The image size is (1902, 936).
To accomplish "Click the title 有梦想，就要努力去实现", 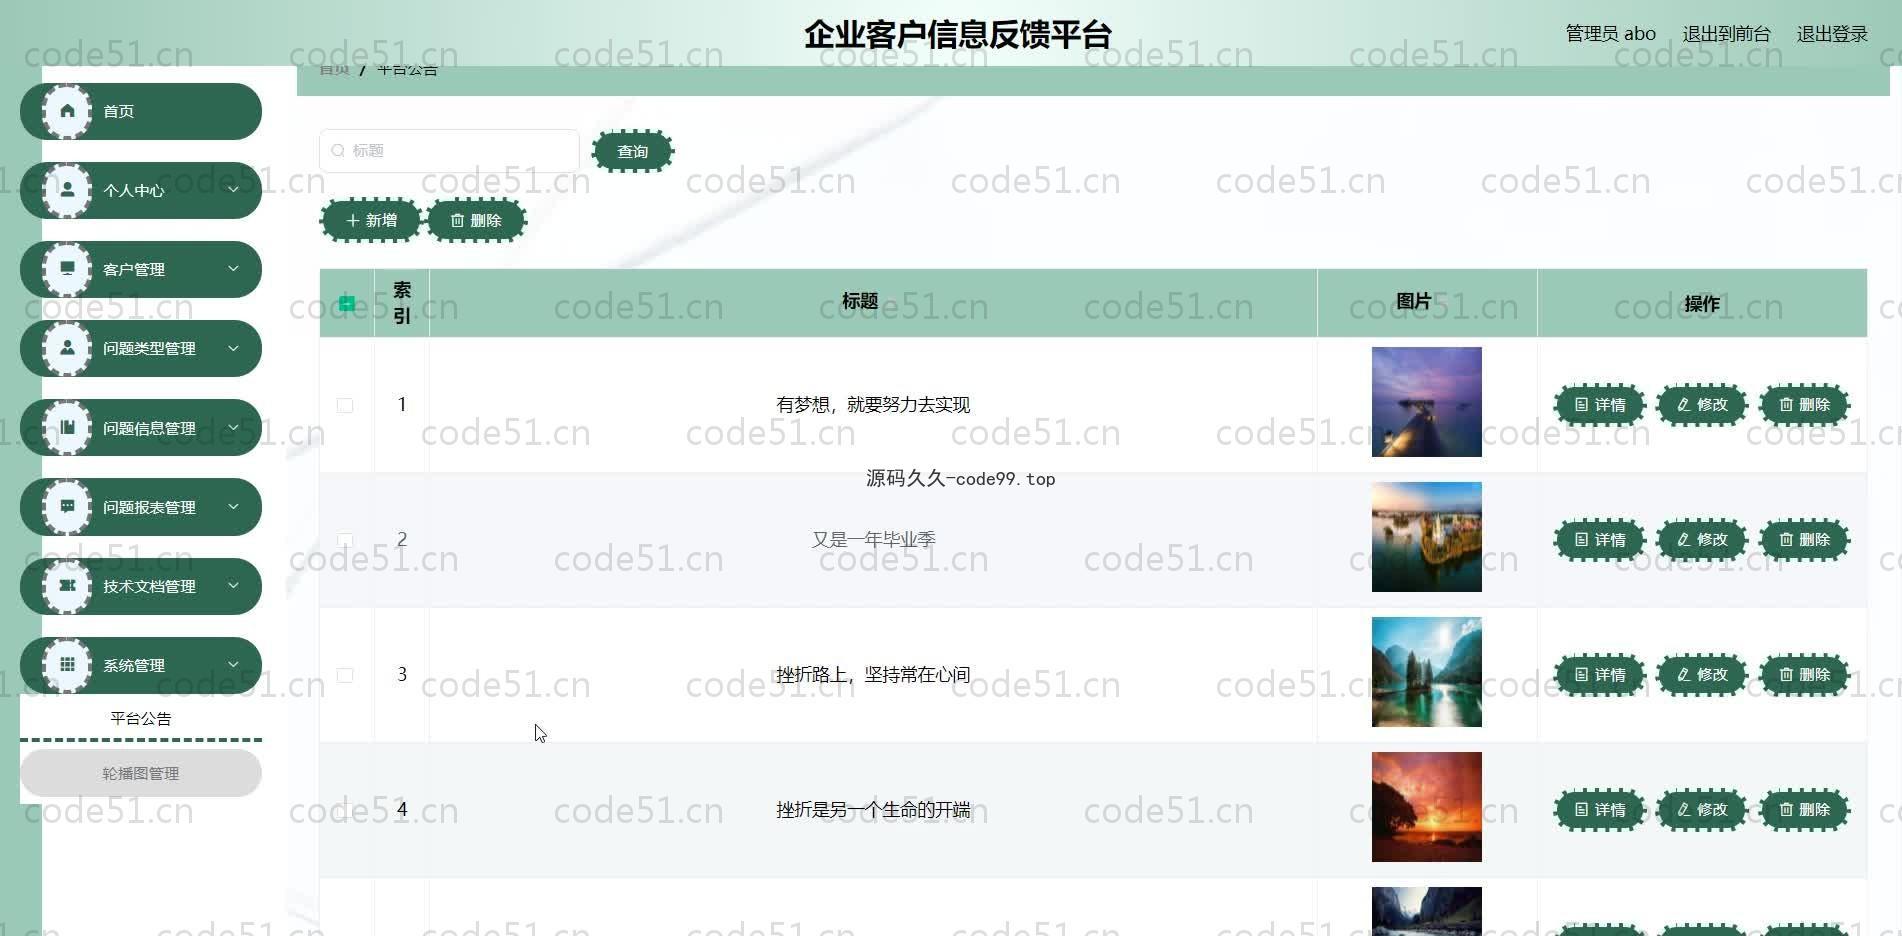I will 873,405.
